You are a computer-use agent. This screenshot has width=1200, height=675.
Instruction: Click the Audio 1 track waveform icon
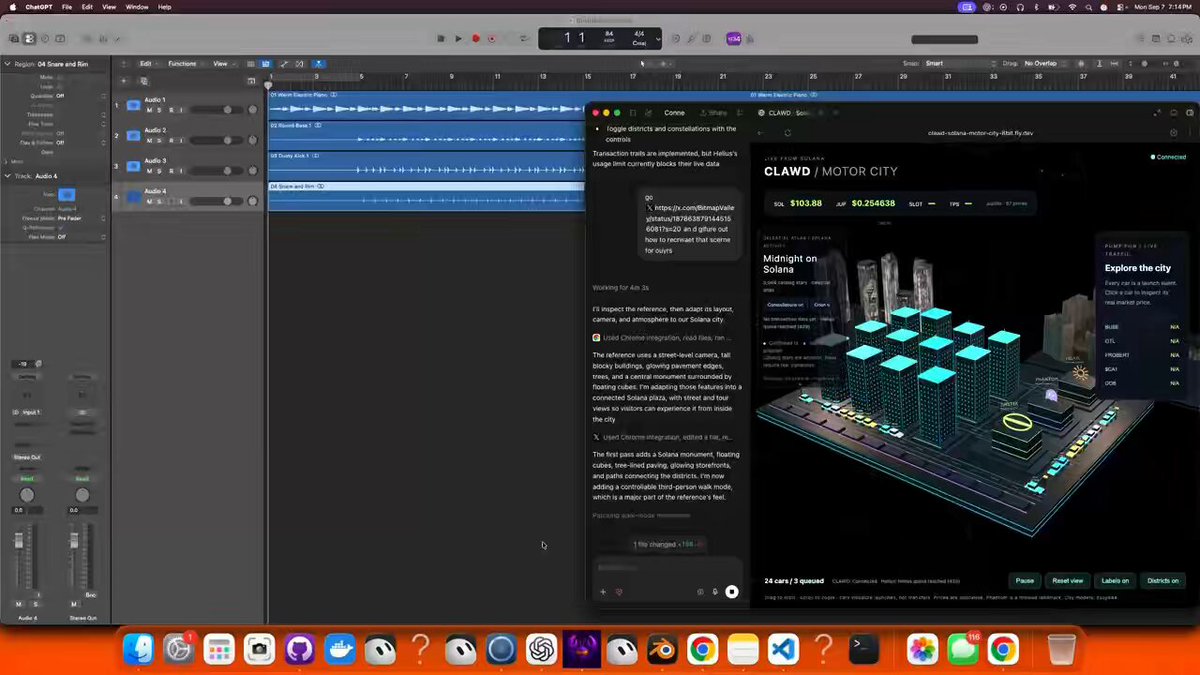click(133, 105)
